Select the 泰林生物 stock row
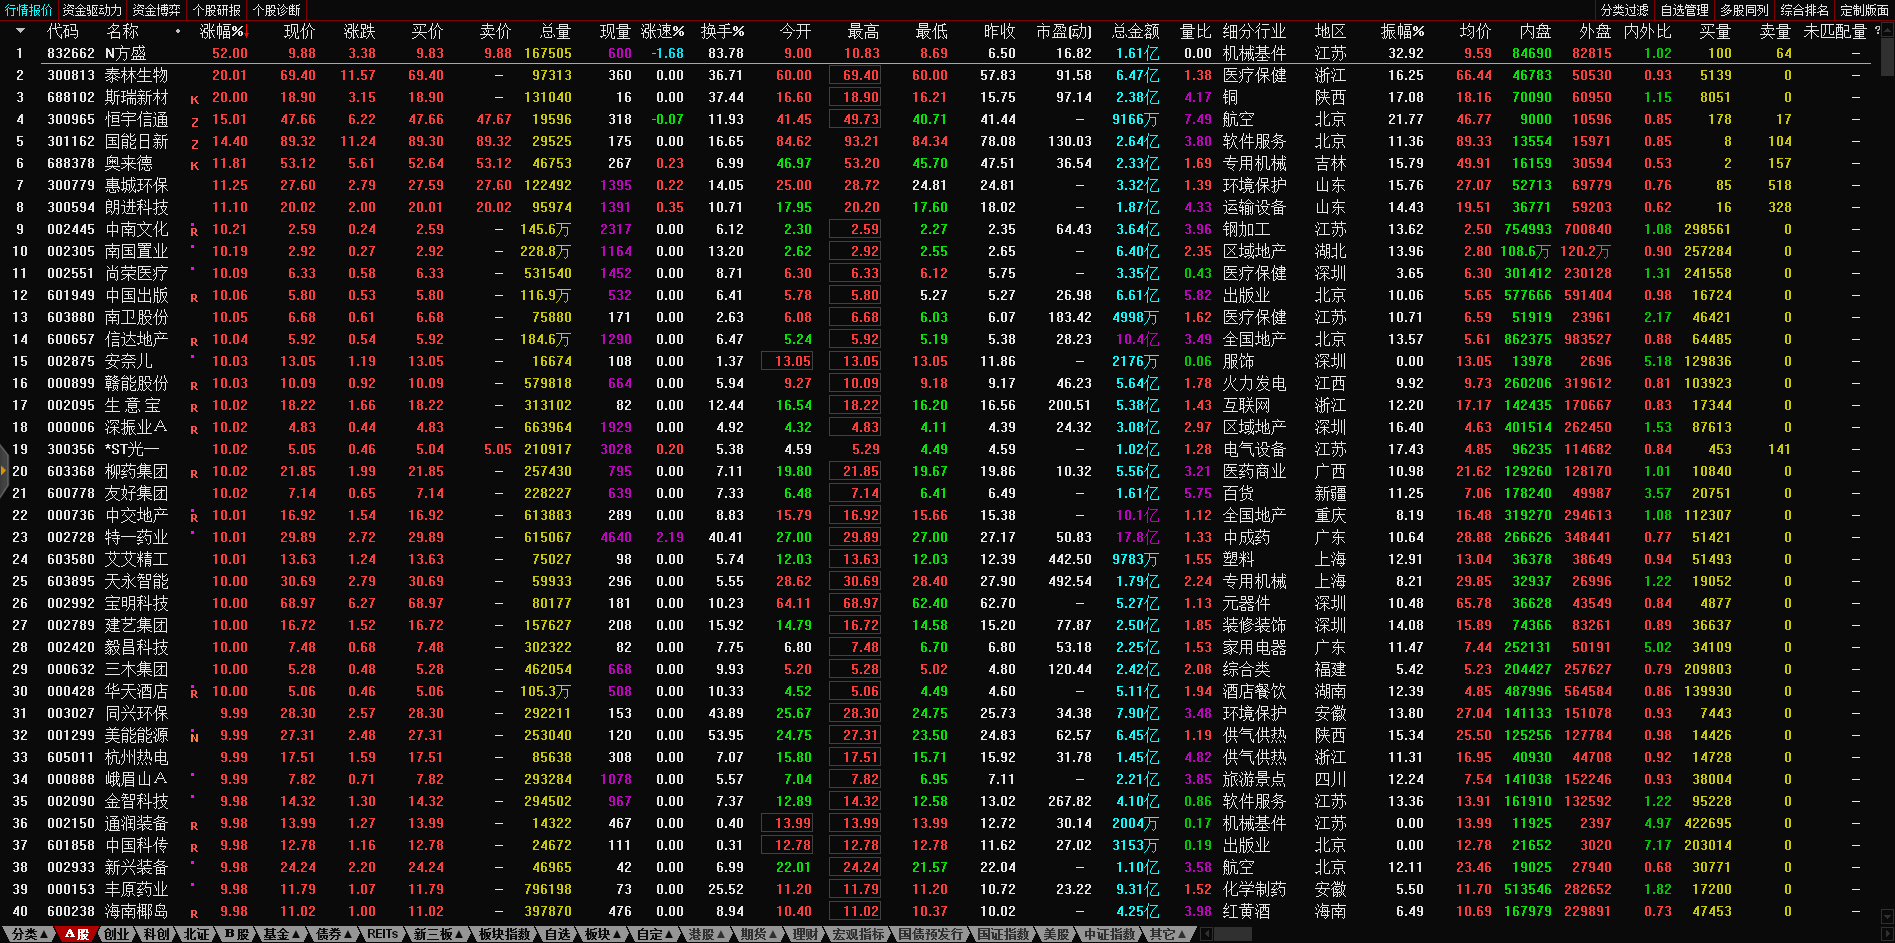 tap(137, 76)
